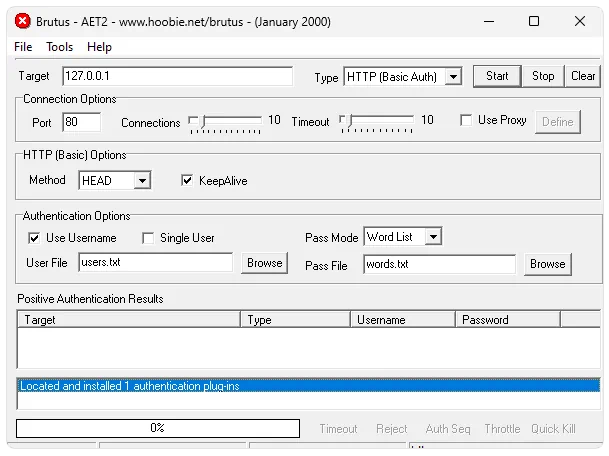Click the Quick Kill status indicator

click(x=553, y=429)
